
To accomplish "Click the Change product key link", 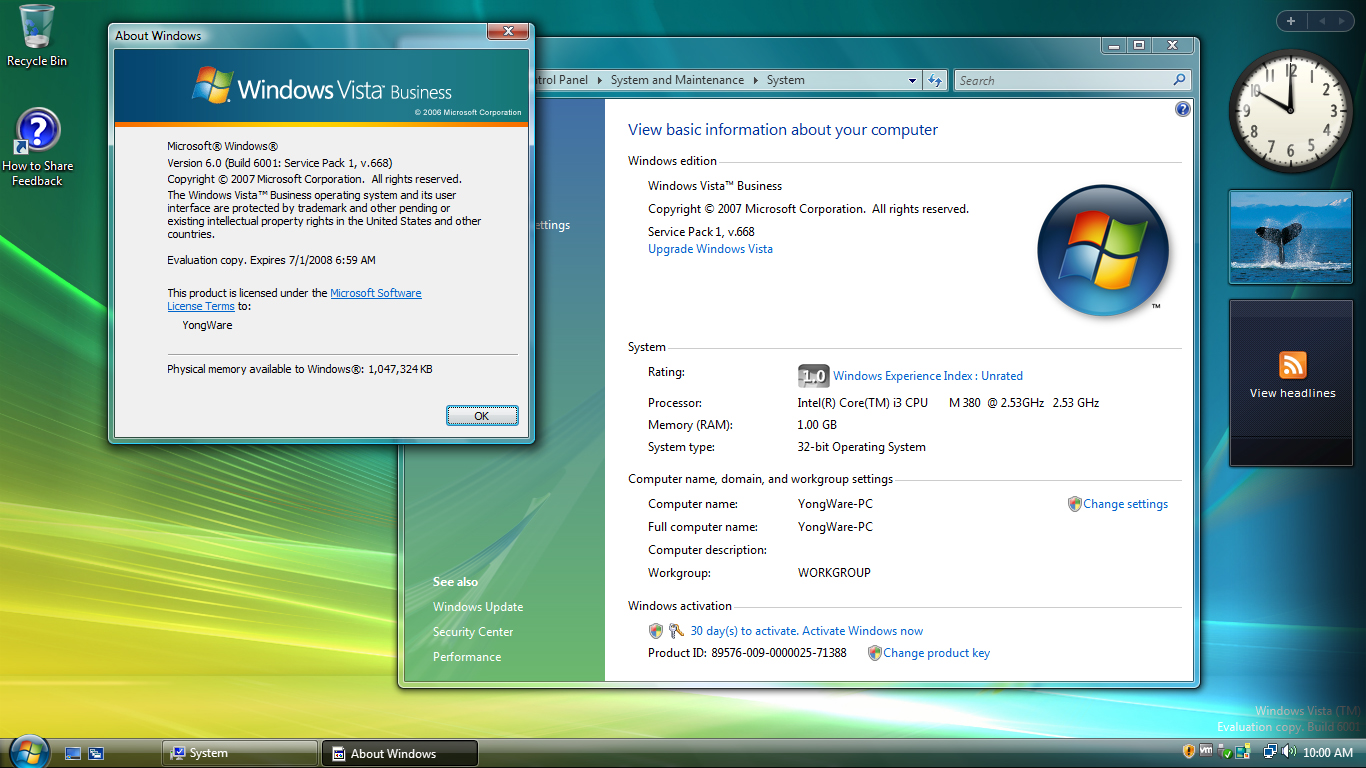I will (x=936, y=653).
